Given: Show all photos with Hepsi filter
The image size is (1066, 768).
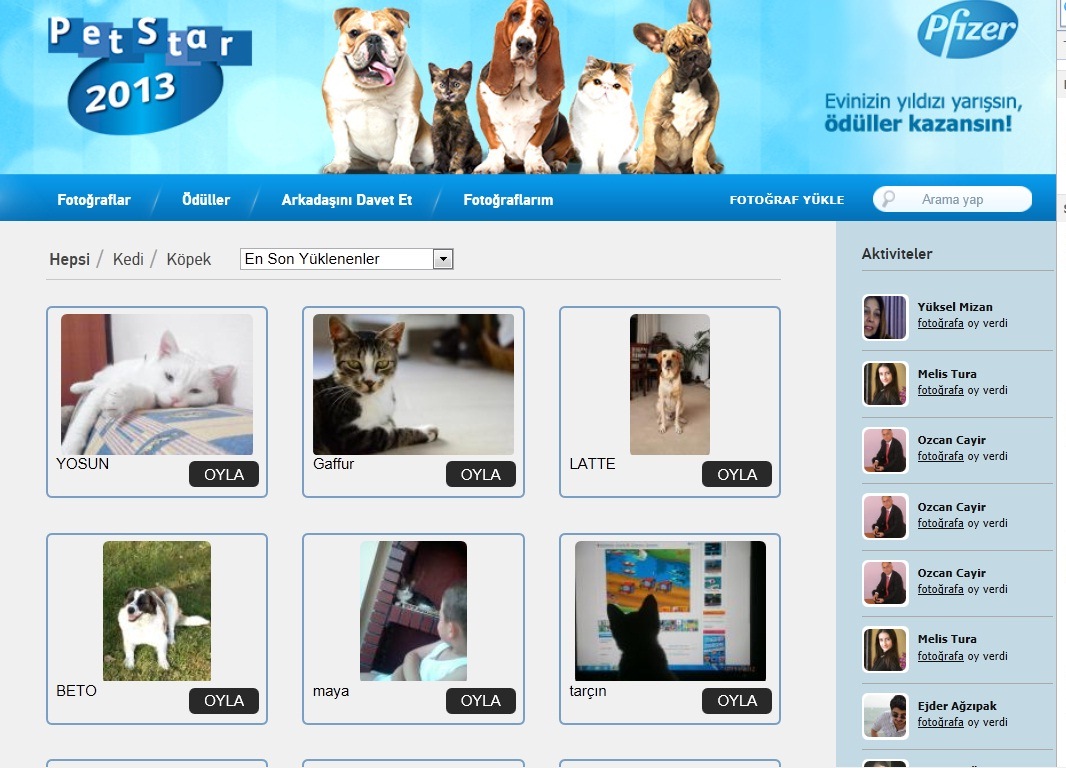Looking at the screenshot, I should coord(70,260).
